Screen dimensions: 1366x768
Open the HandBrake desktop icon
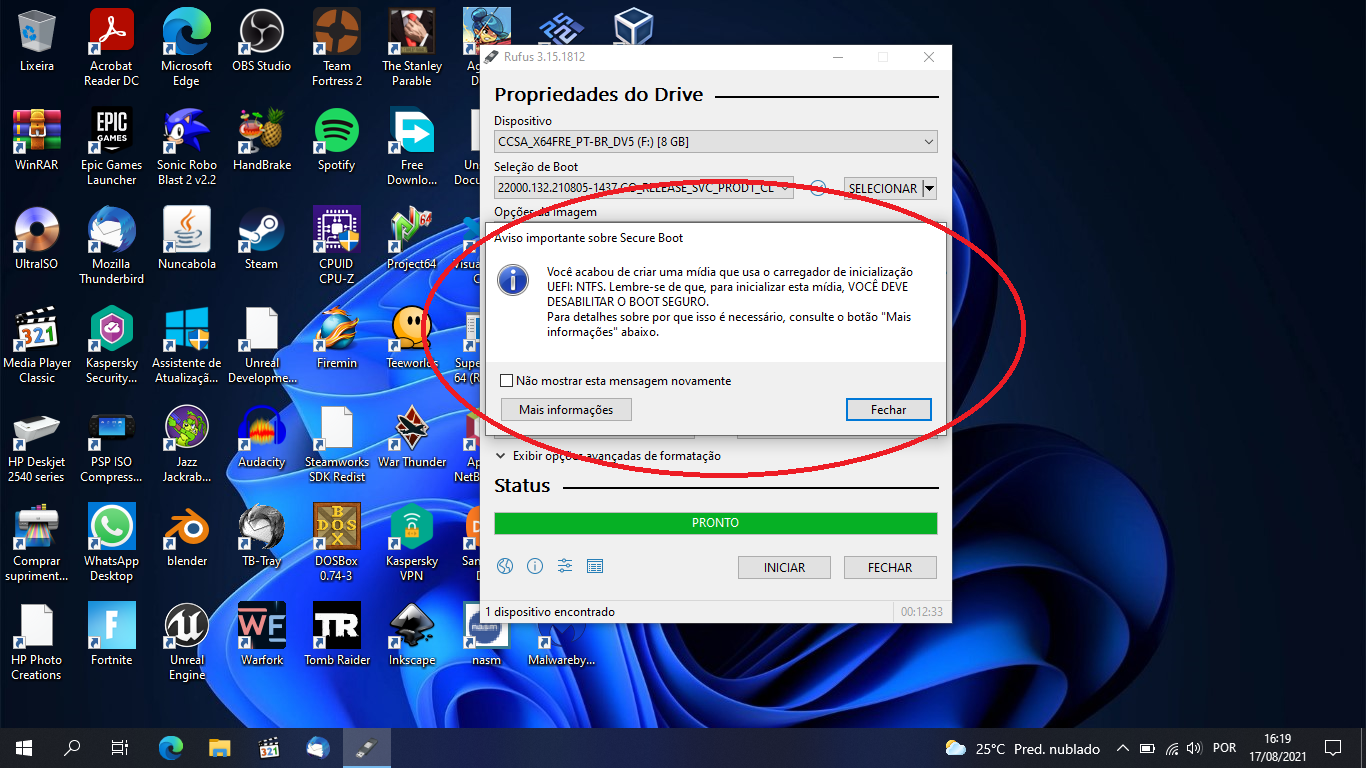(261, 141)
